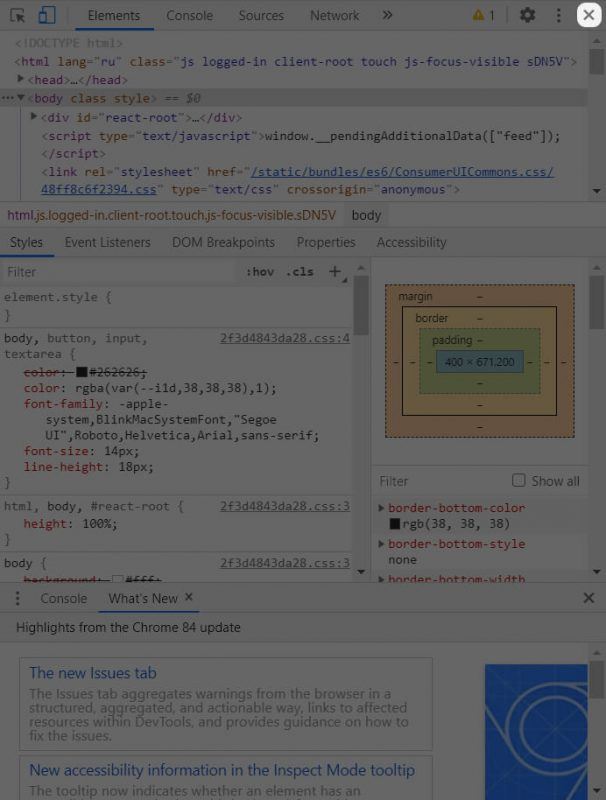This screenshot has height=800, width=606.
Task: Click the 400 × 671.200 content box
Action: click(x=479, y=362)
